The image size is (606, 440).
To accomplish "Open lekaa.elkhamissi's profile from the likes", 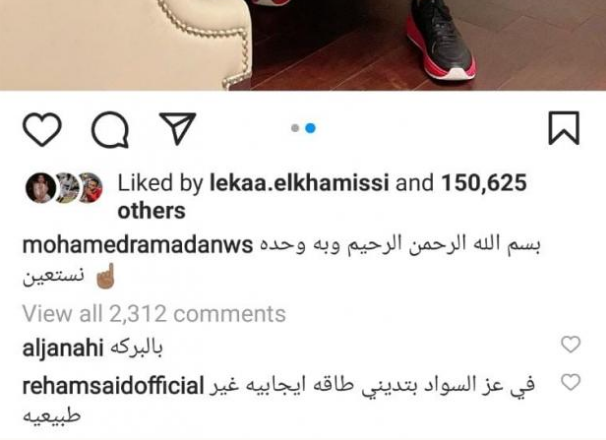I will [299, 183].
